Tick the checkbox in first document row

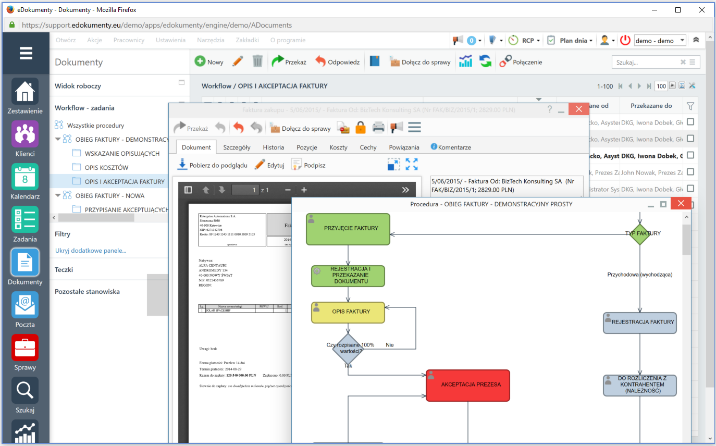(x=690, y=122)
